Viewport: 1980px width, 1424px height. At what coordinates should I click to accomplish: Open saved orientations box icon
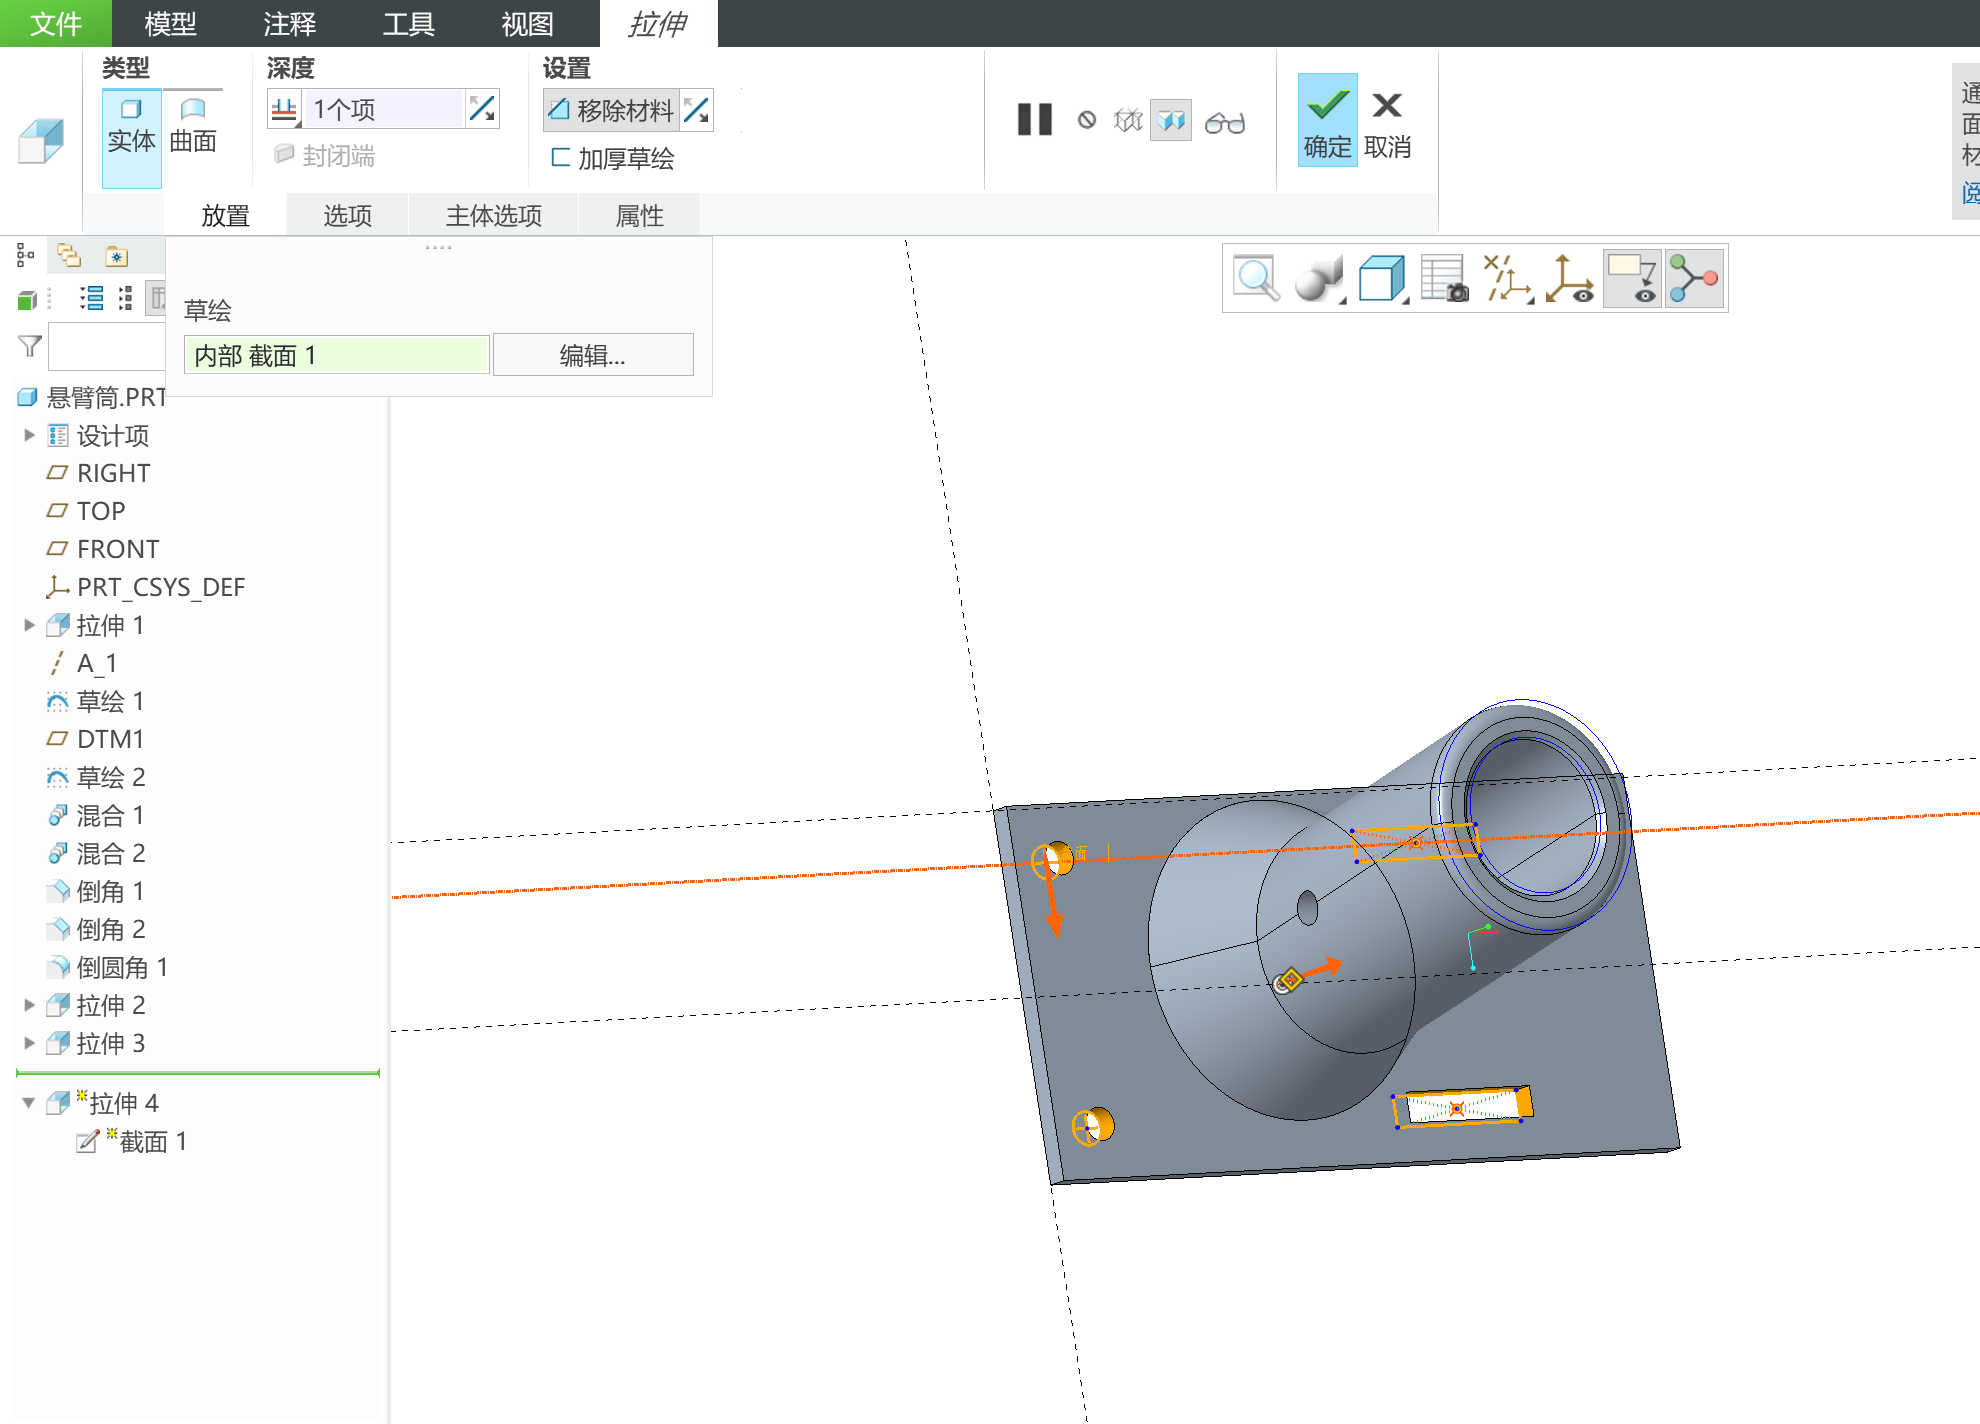coord(1382,278)
